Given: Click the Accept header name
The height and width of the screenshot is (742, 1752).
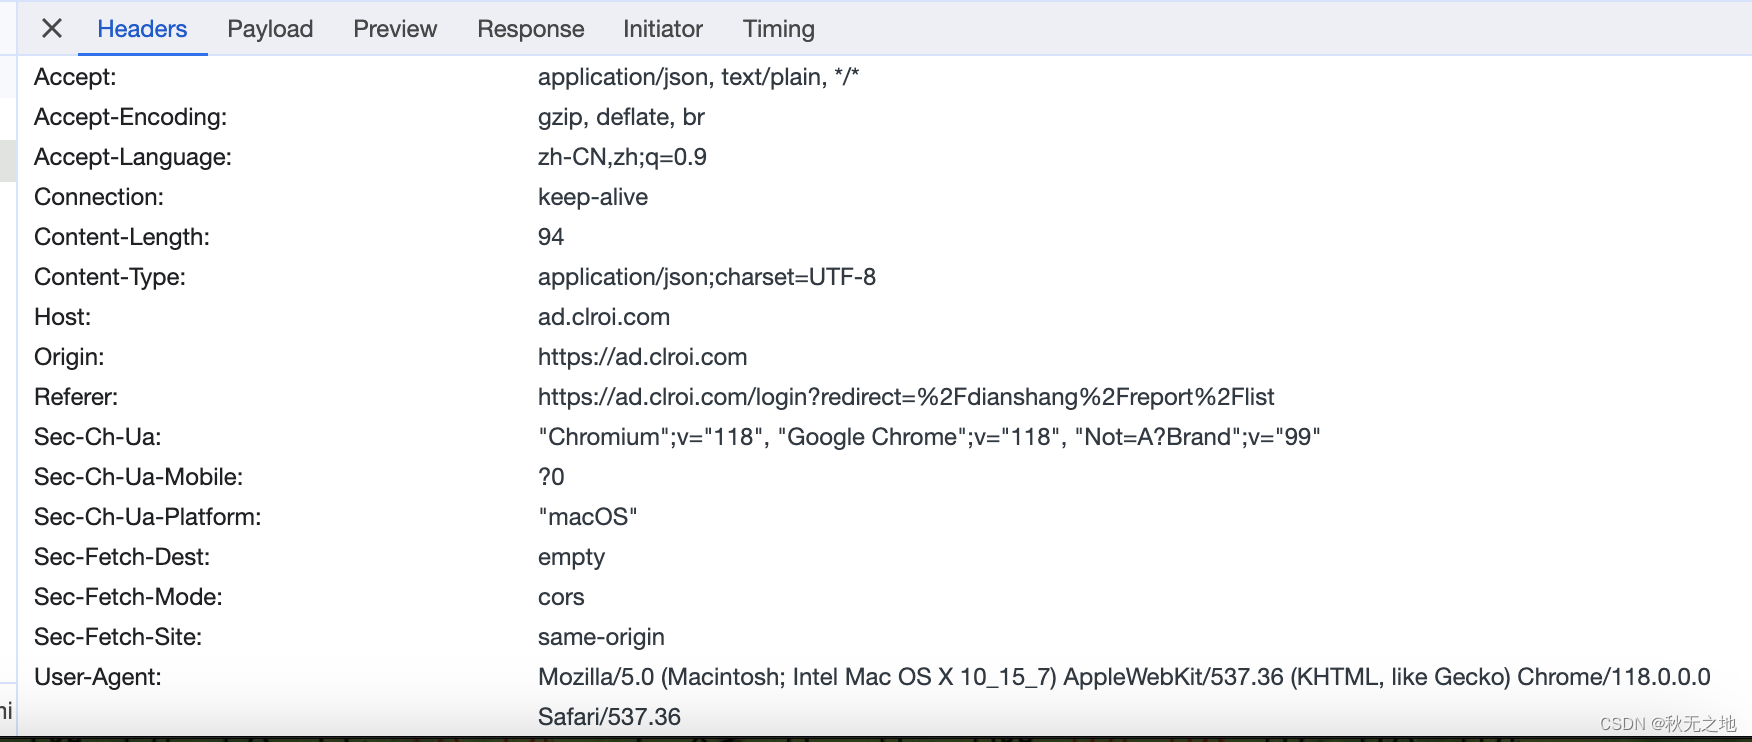Looking at the screenshot, I should pos(75,77).
